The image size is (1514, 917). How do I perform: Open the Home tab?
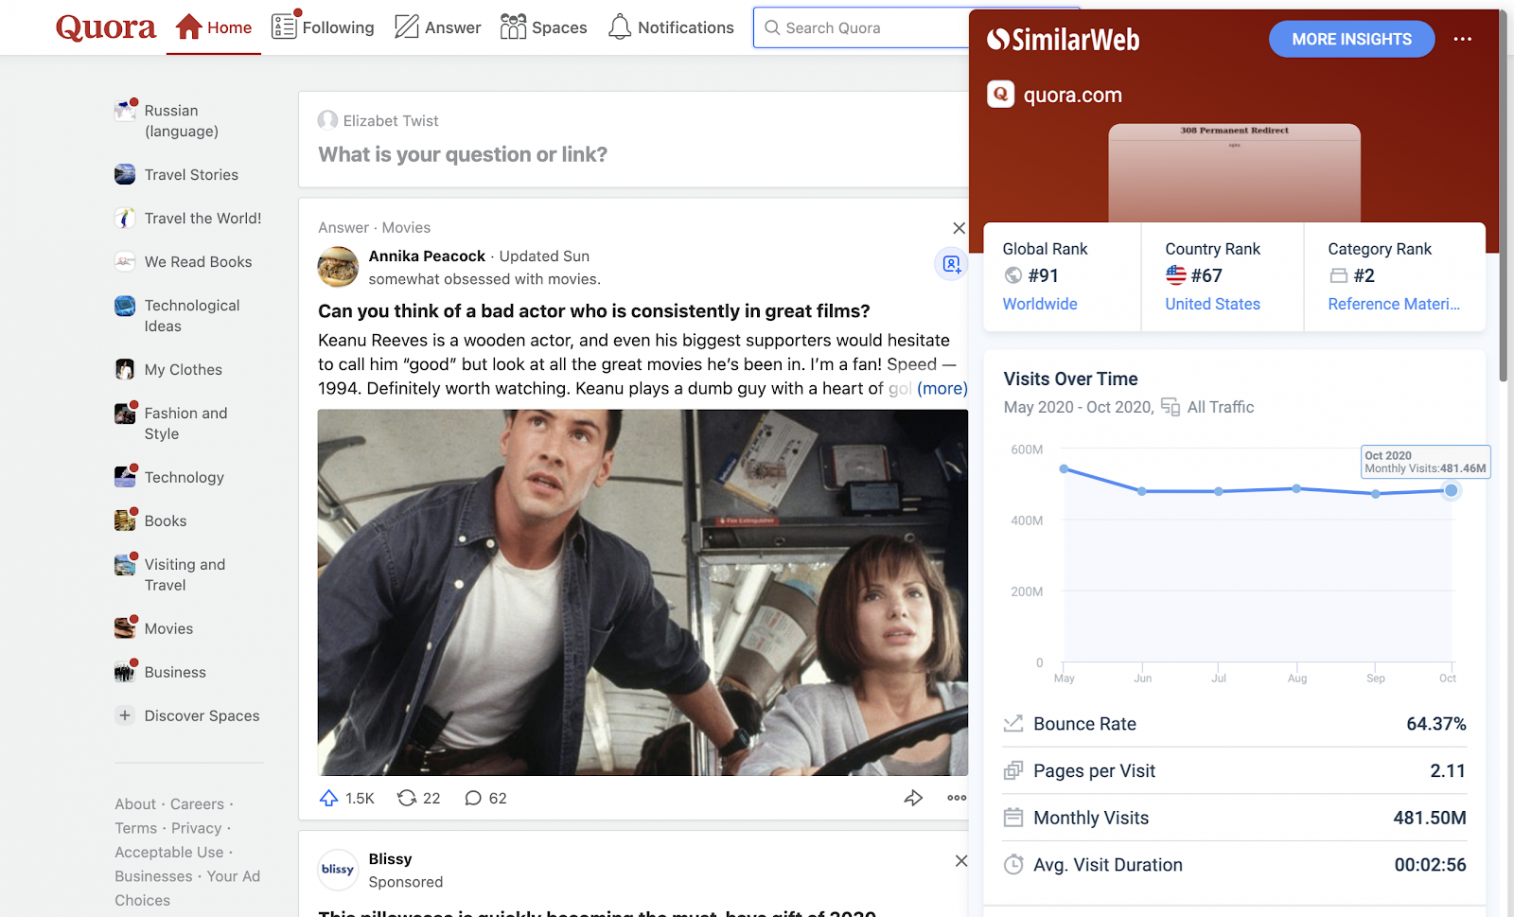point(214,27)
